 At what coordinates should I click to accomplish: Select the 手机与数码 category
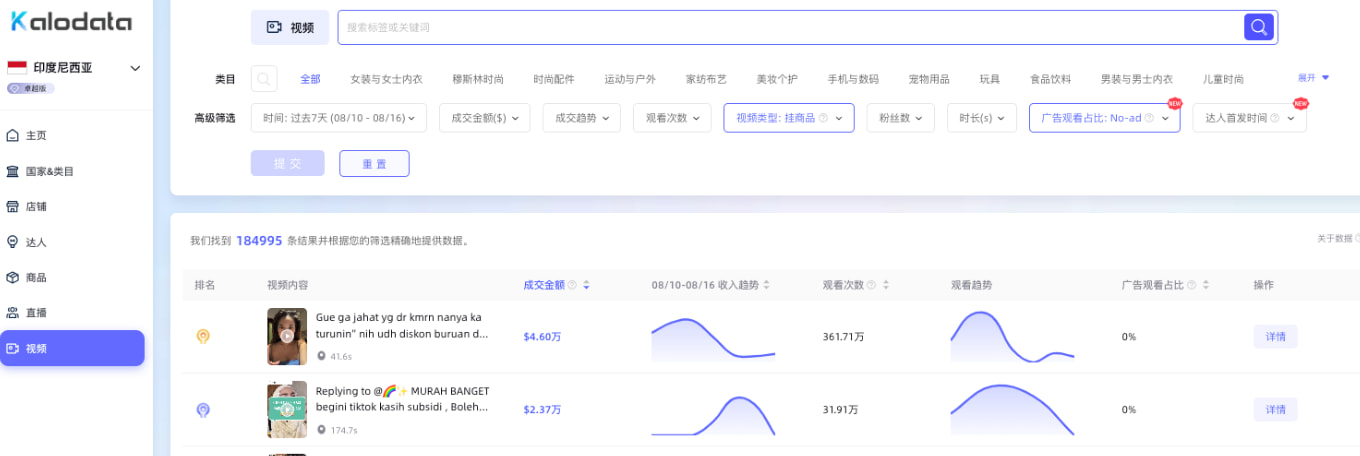853,79
